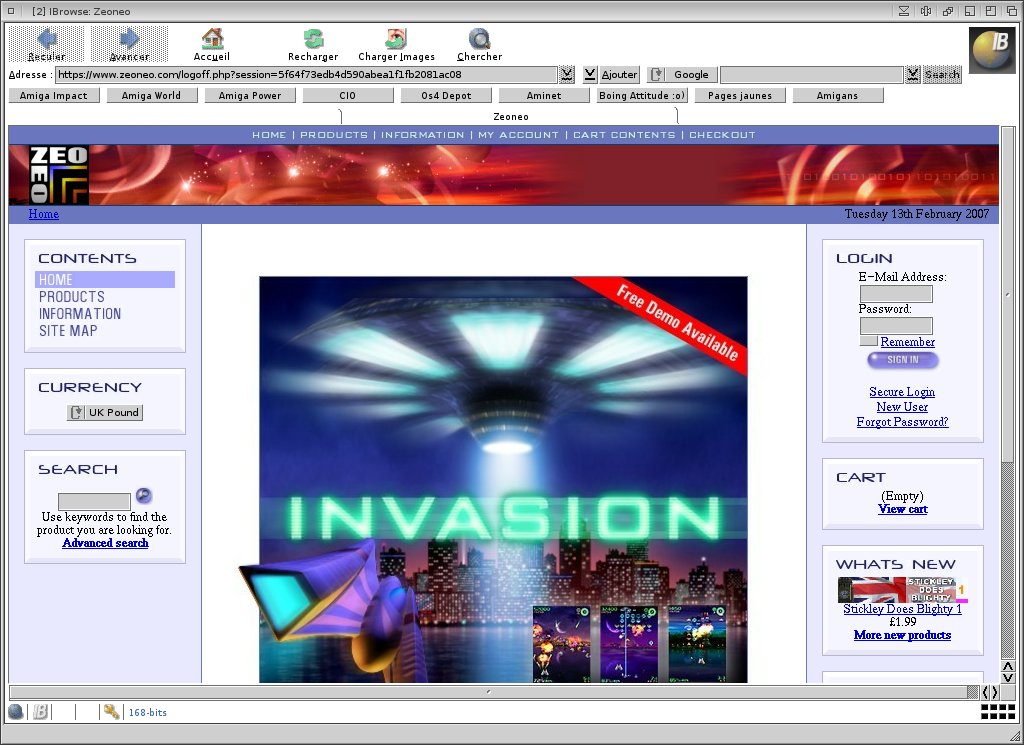Open the search history dropdown arrow
The width and height of the screenshot is (1024, 745).
coord(913,74)
